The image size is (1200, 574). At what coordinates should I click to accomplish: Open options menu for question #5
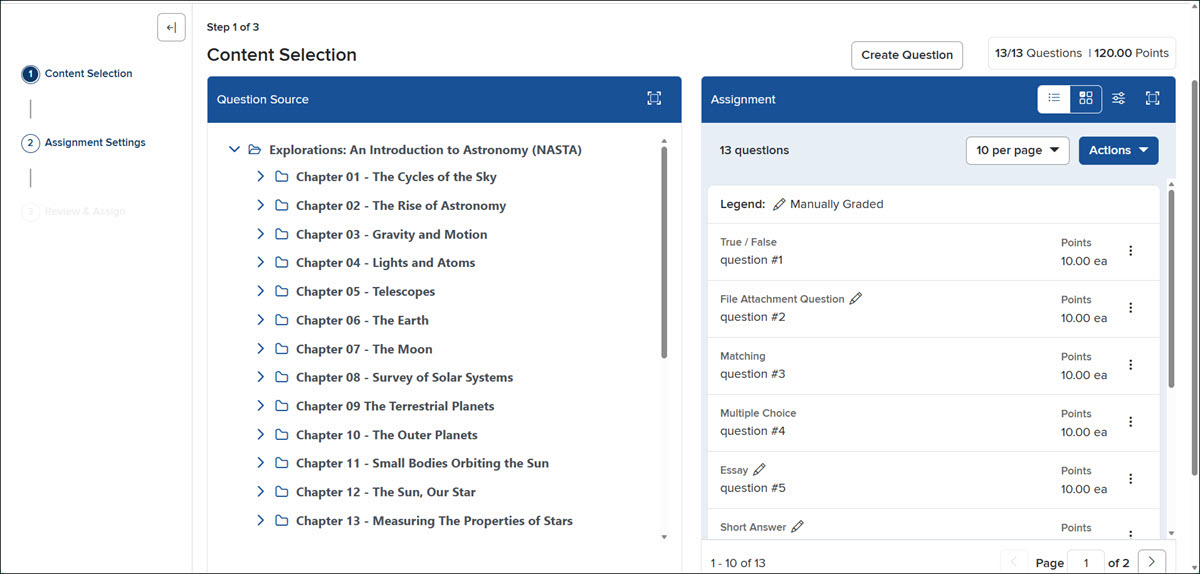pyautogui.click(x=1131, y=479)
